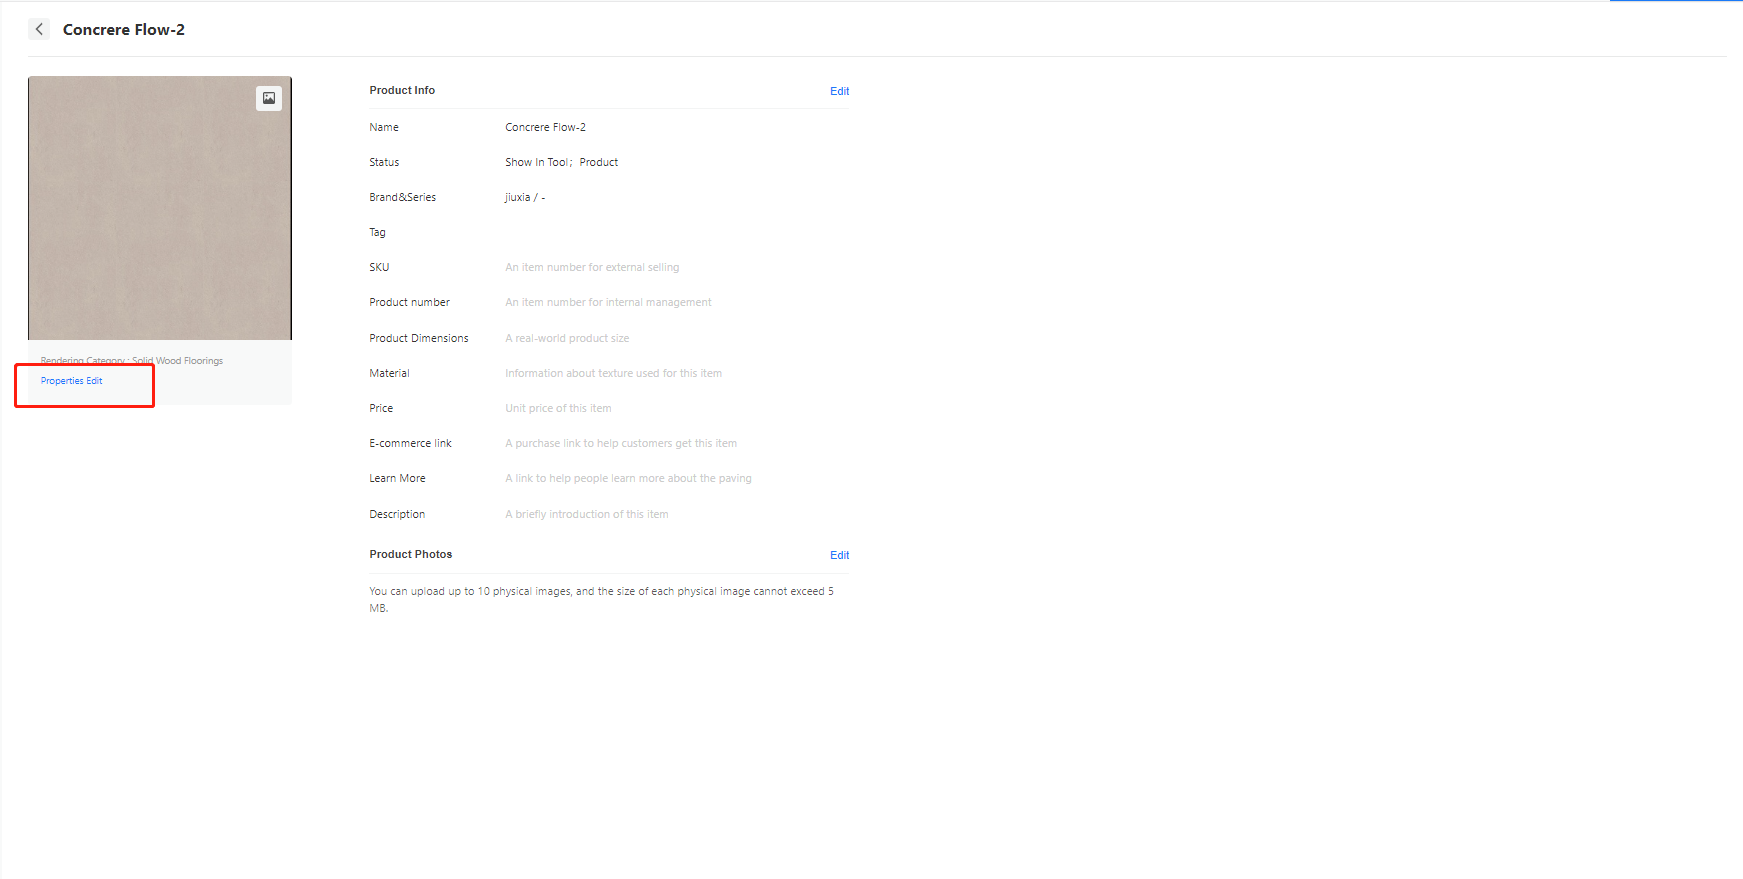Click the Price unit price placeholder
The width and height of the screenshot is (1743, 879).
(558, 408)
